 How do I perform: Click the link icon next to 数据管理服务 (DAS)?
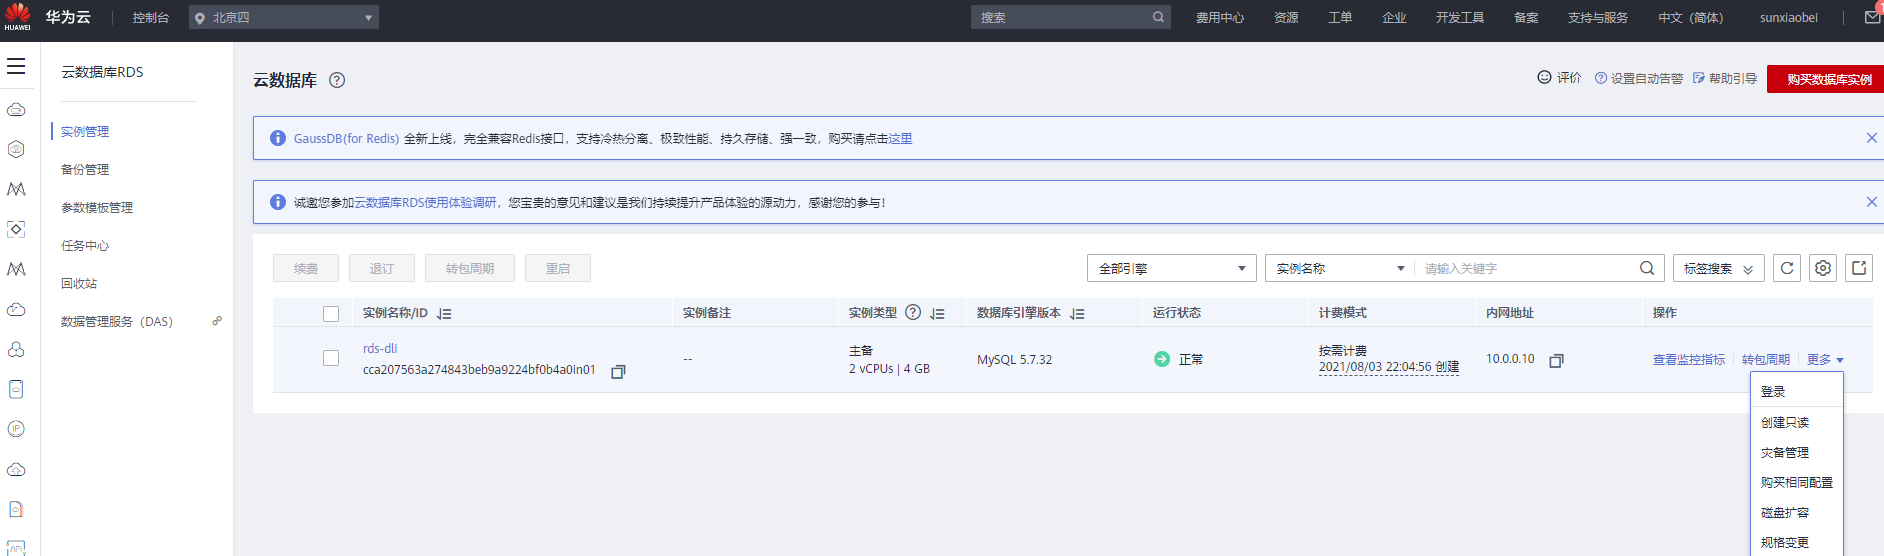pyautogui.click(x=217, y=321)
